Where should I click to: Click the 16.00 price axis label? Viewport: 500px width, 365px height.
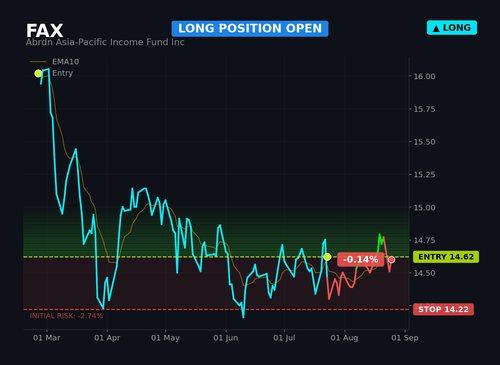(424, 76)
